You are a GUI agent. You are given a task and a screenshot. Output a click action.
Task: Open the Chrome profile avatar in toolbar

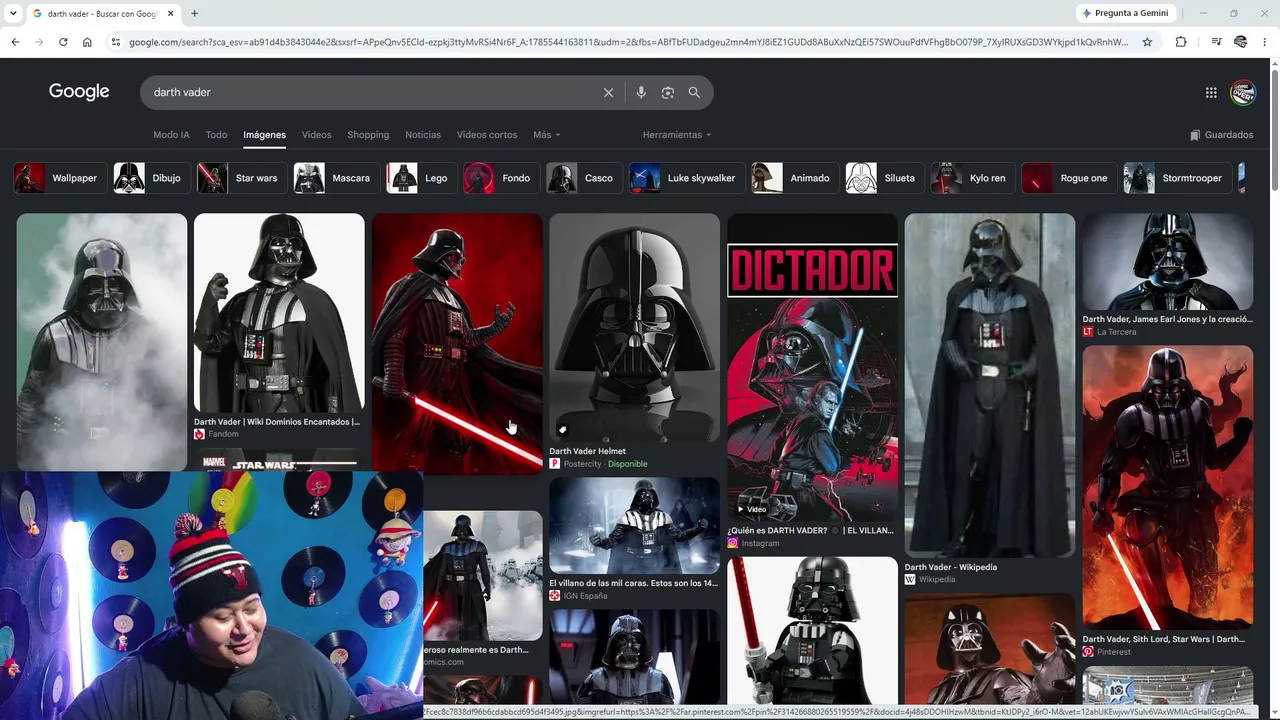tap(1241, 42)
